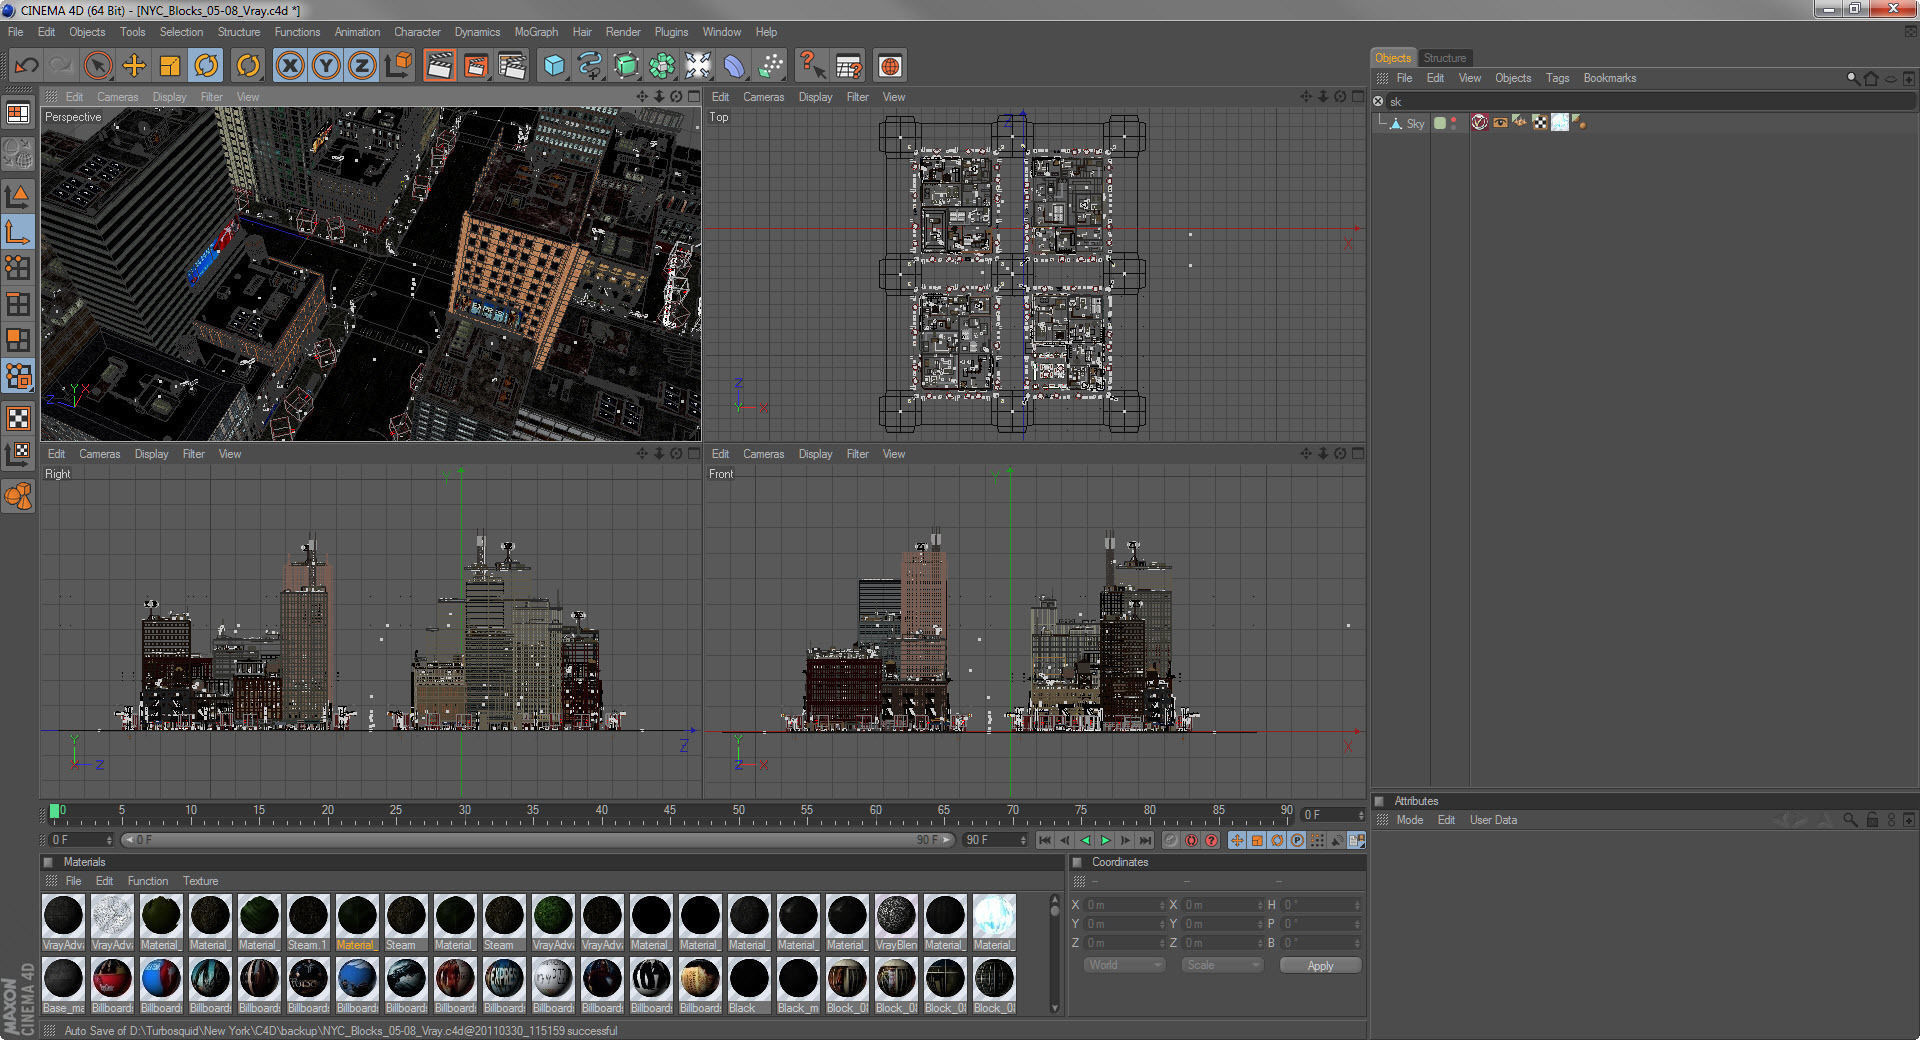Open the spline objects tool
This screenshot has height=1040, width=1920.
590,66
